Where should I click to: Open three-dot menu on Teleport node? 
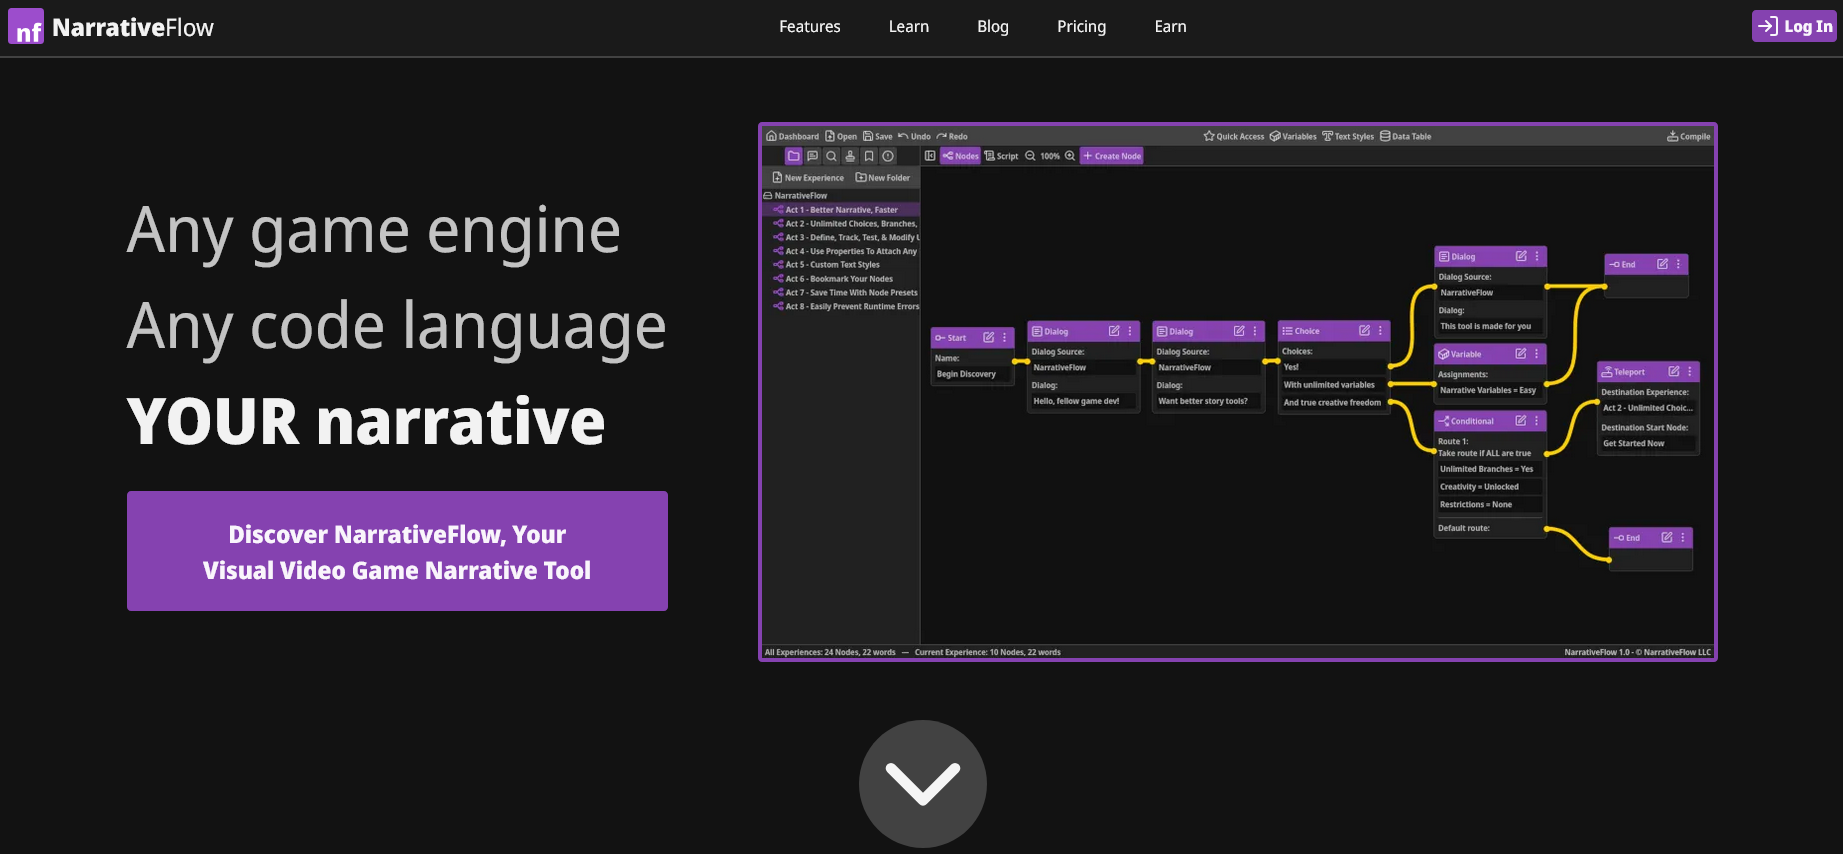click(x=1690, y=371)
